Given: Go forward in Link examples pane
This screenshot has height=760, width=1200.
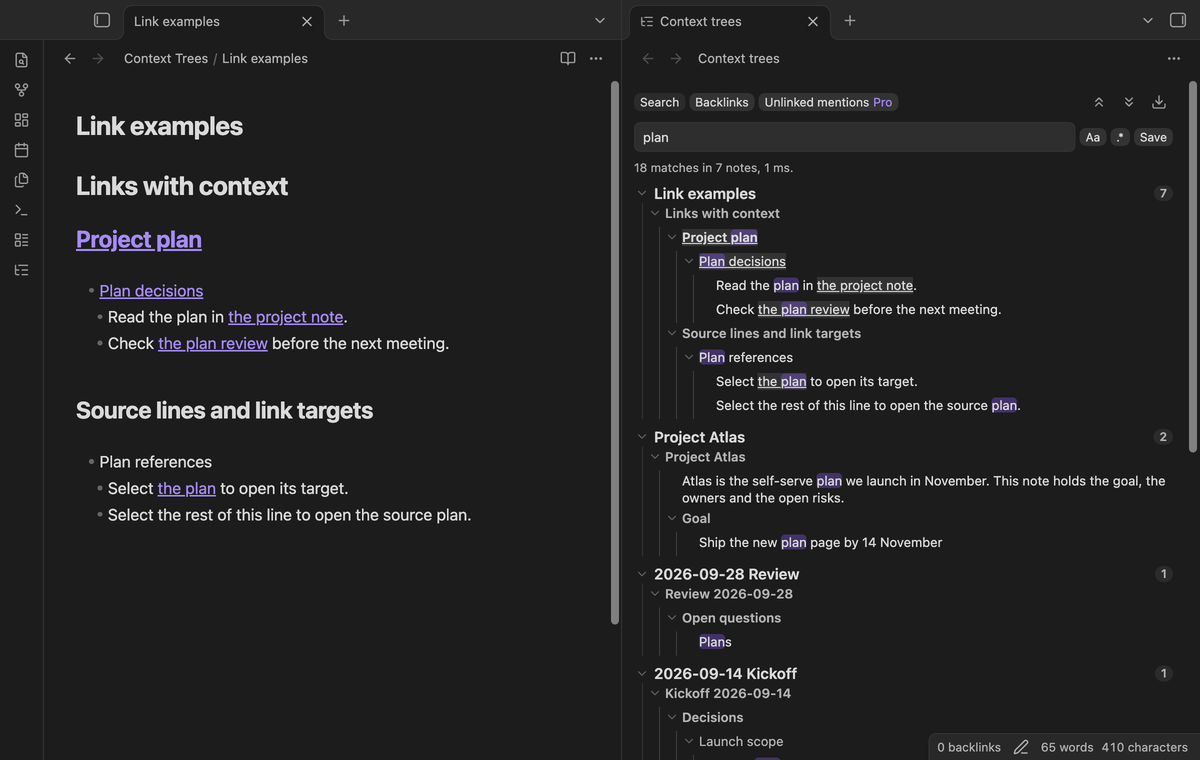Looking at the screenshot, I should 97,59.
